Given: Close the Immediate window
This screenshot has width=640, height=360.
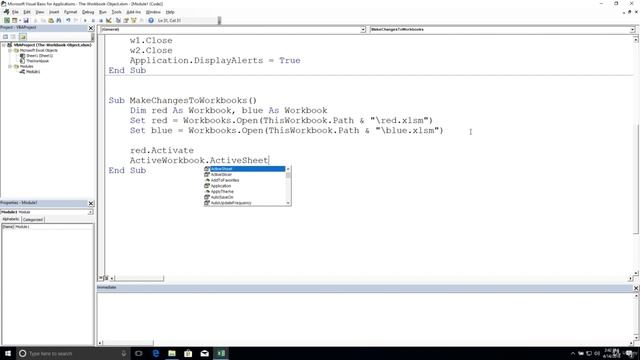Looking at the screenshot, I should (636, 288).
